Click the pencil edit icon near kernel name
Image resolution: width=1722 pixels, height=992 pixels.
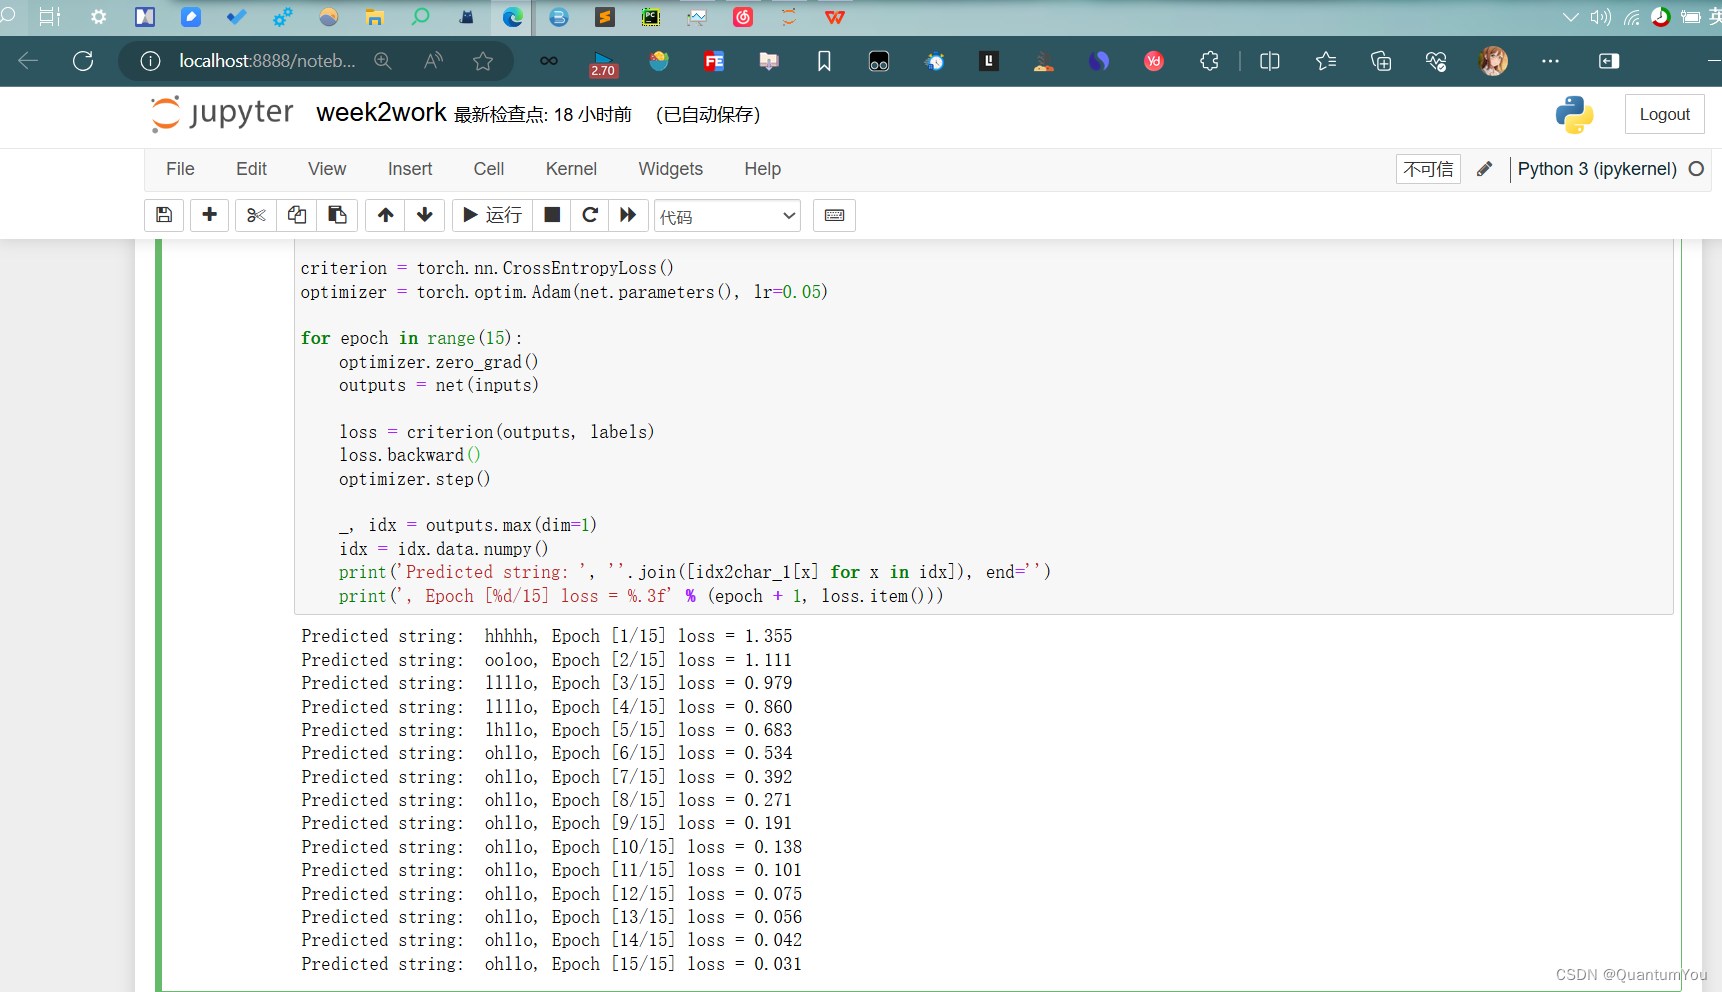(1484, 169)
